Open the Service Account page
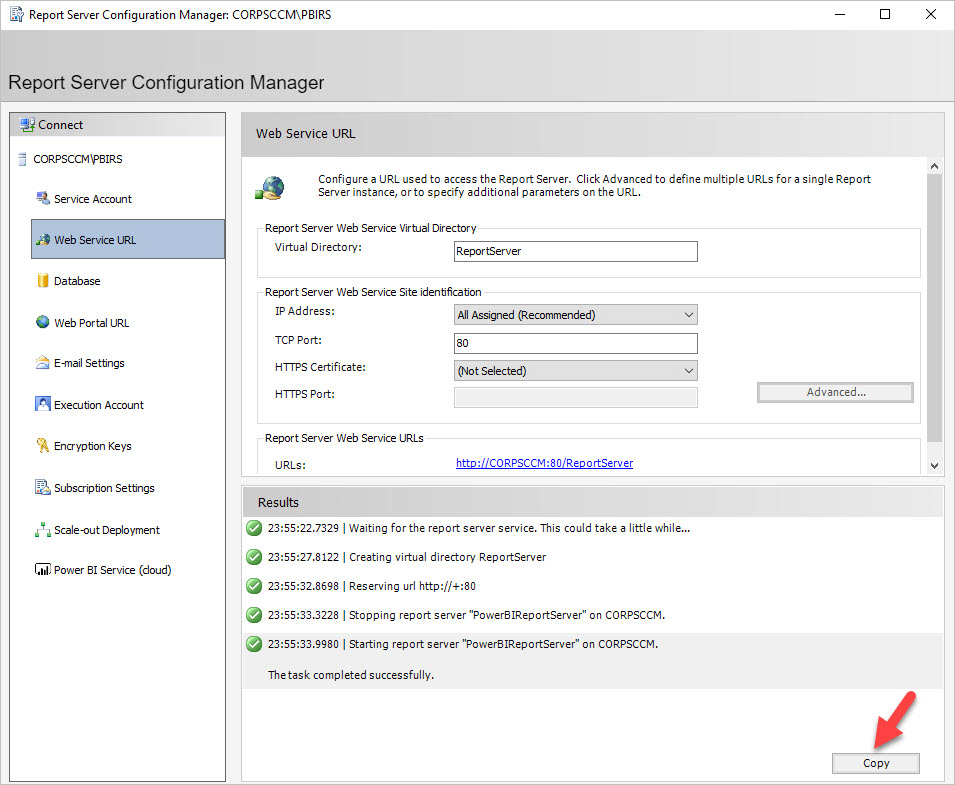The height and width of the screenshot is (785, 955). point(93,199)
